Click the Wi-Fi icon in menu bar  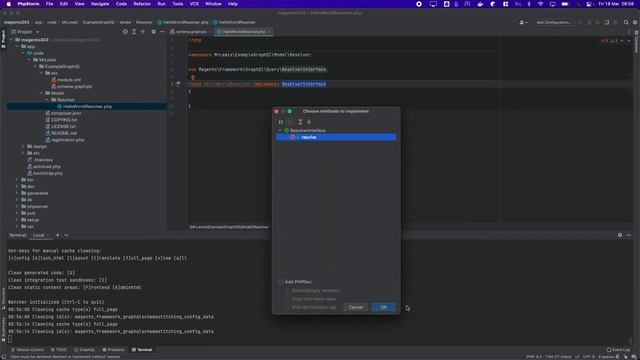coord(540,4)
